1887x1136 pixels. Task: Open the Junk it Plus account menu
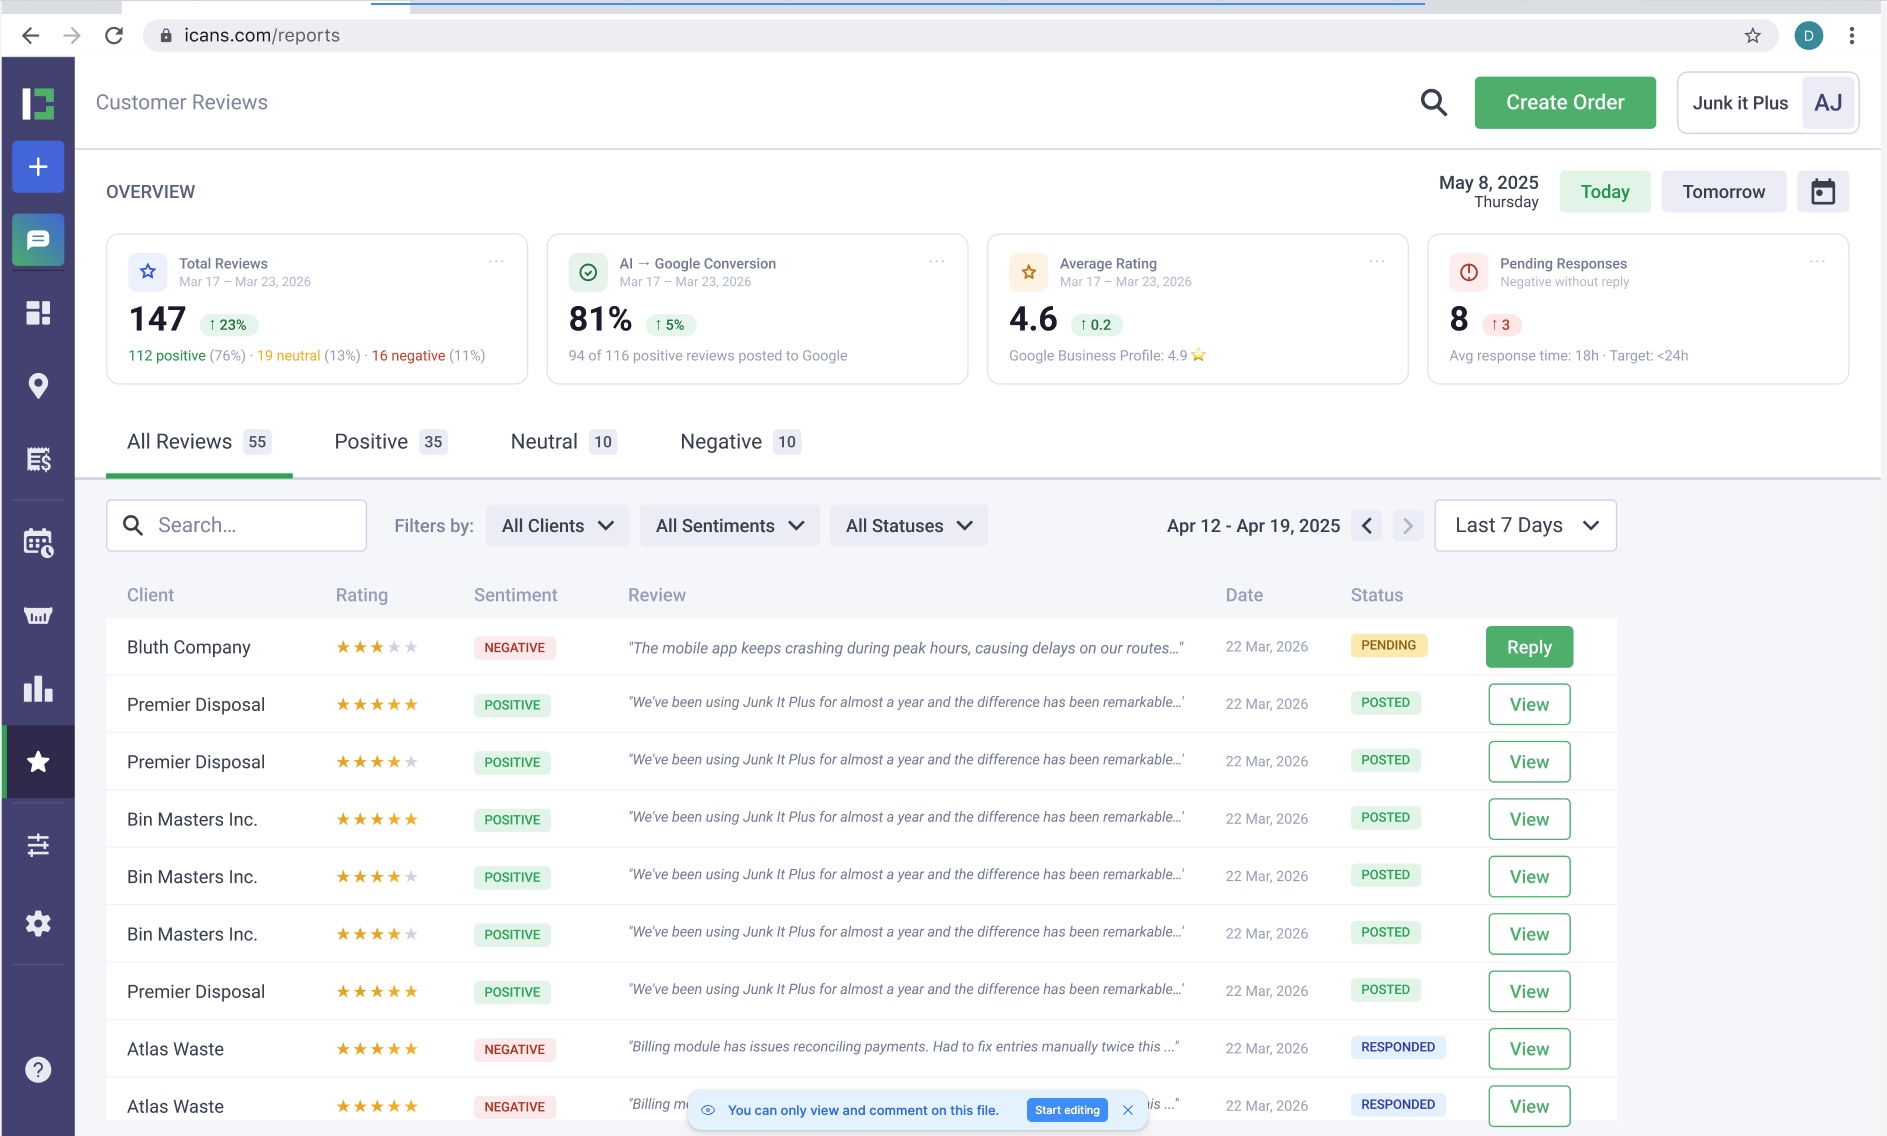point(1768,102)
